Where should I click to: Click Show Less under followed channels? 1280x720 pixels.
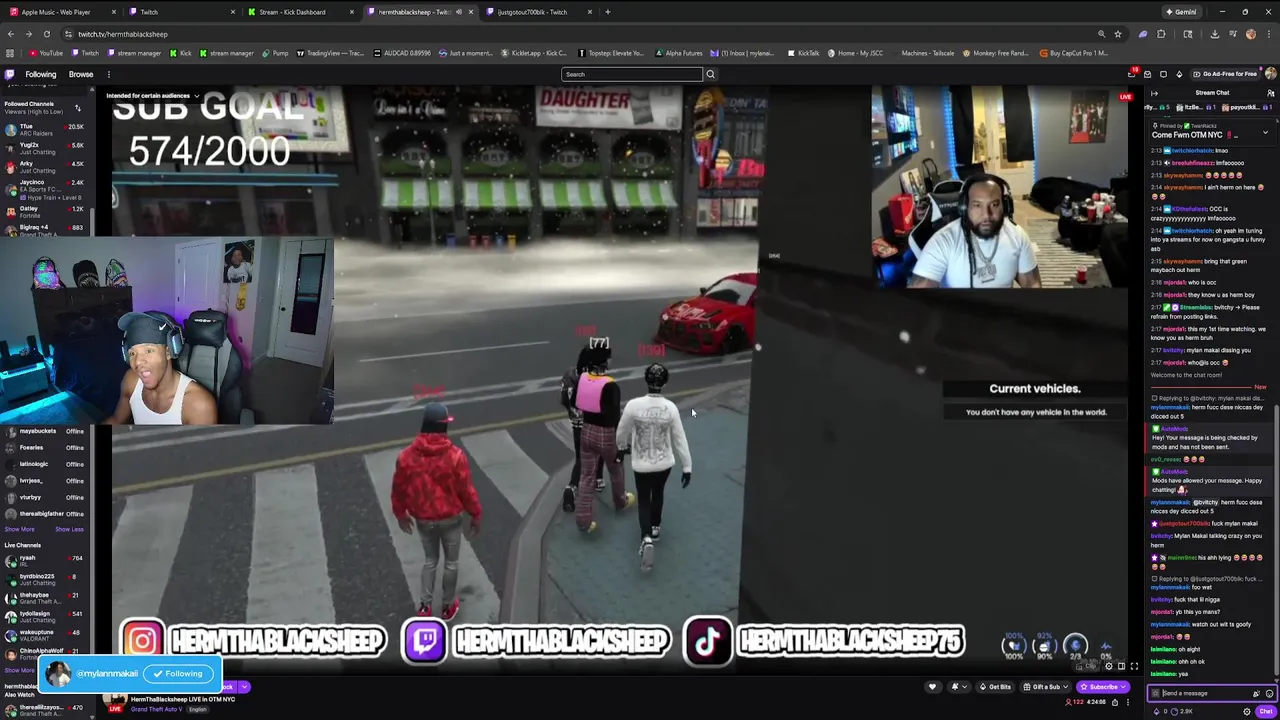tap(69, 529)
